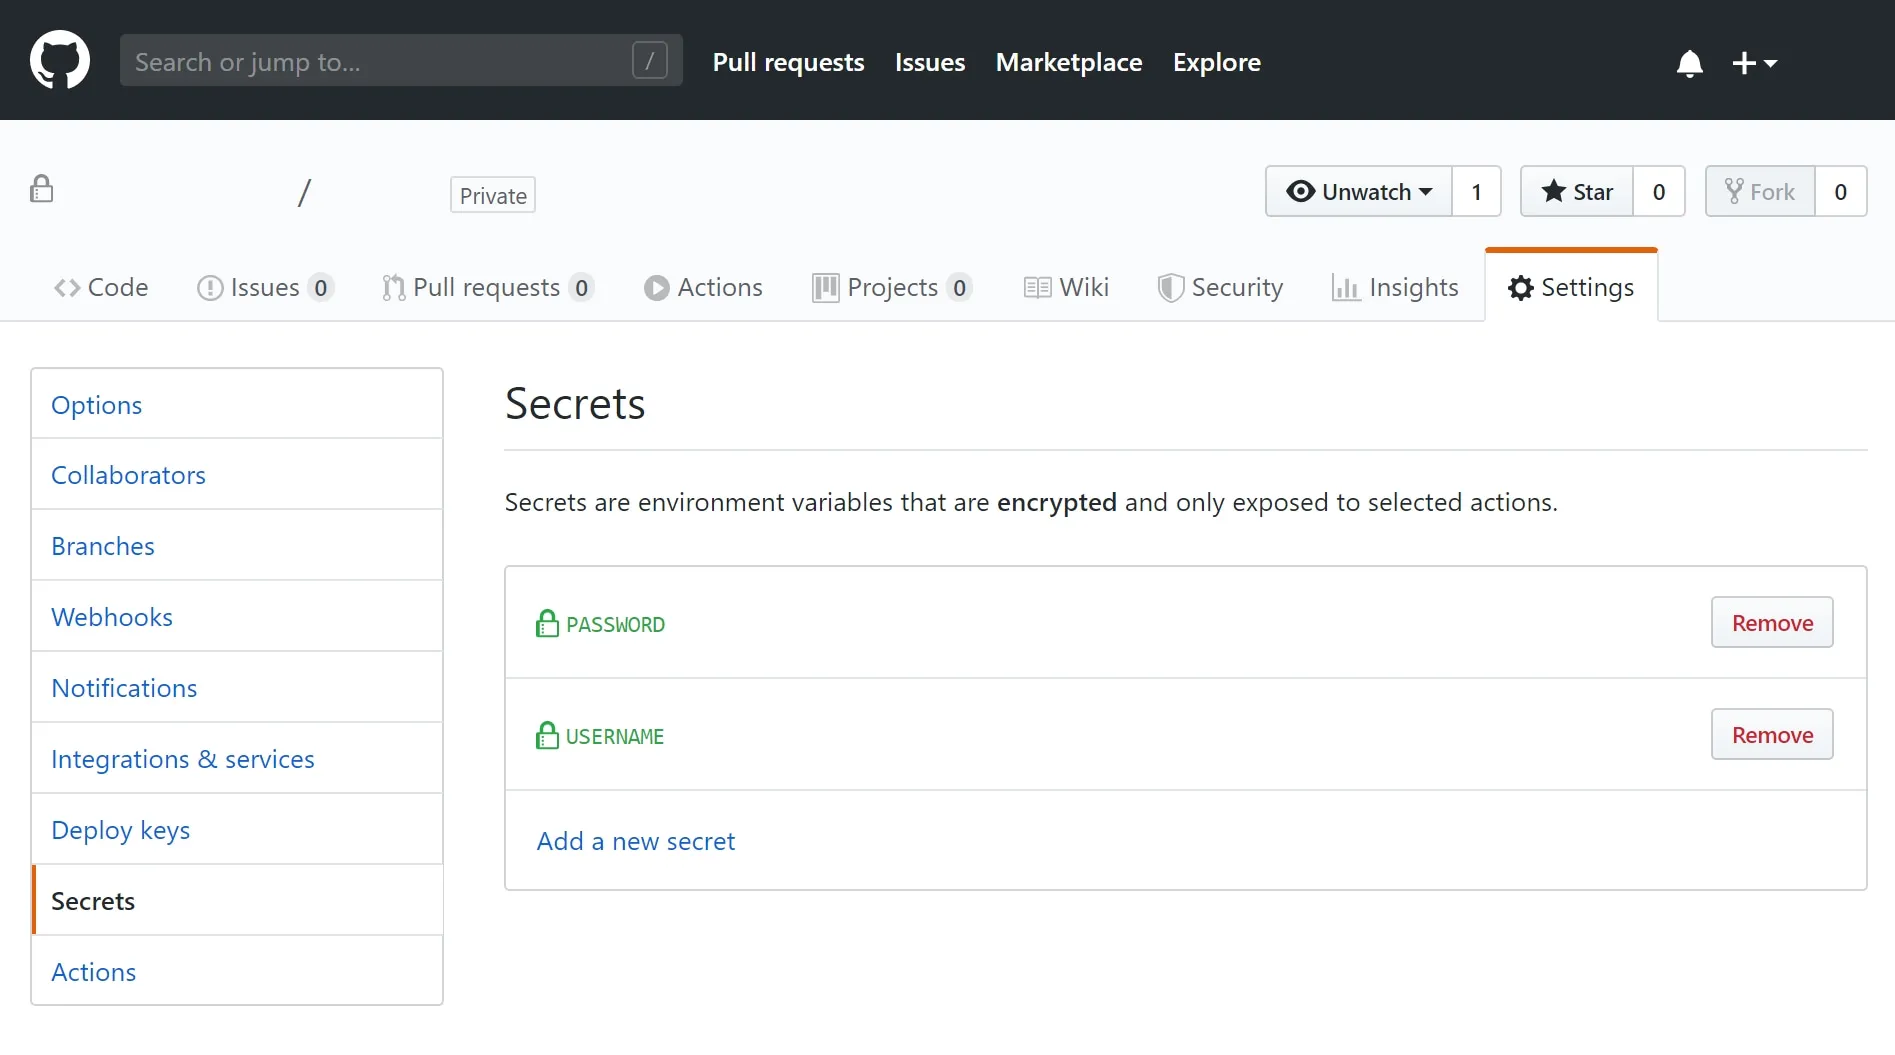
Task: Click the Actions play icon tab
Action: (x=657, y=287)
